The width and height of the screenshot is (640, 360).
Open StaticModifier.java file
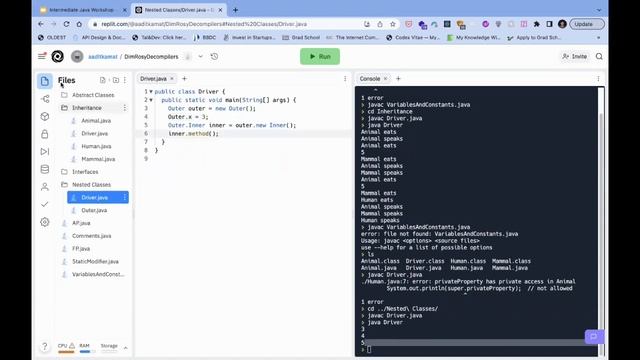coord(95,262)
